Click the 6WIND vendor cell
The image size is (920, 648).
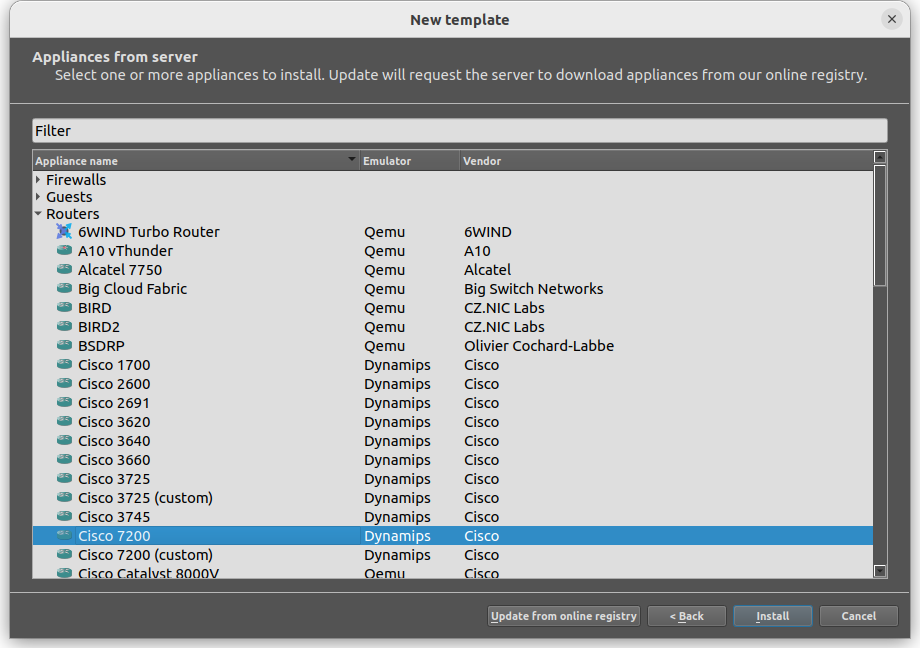[488, 232]
